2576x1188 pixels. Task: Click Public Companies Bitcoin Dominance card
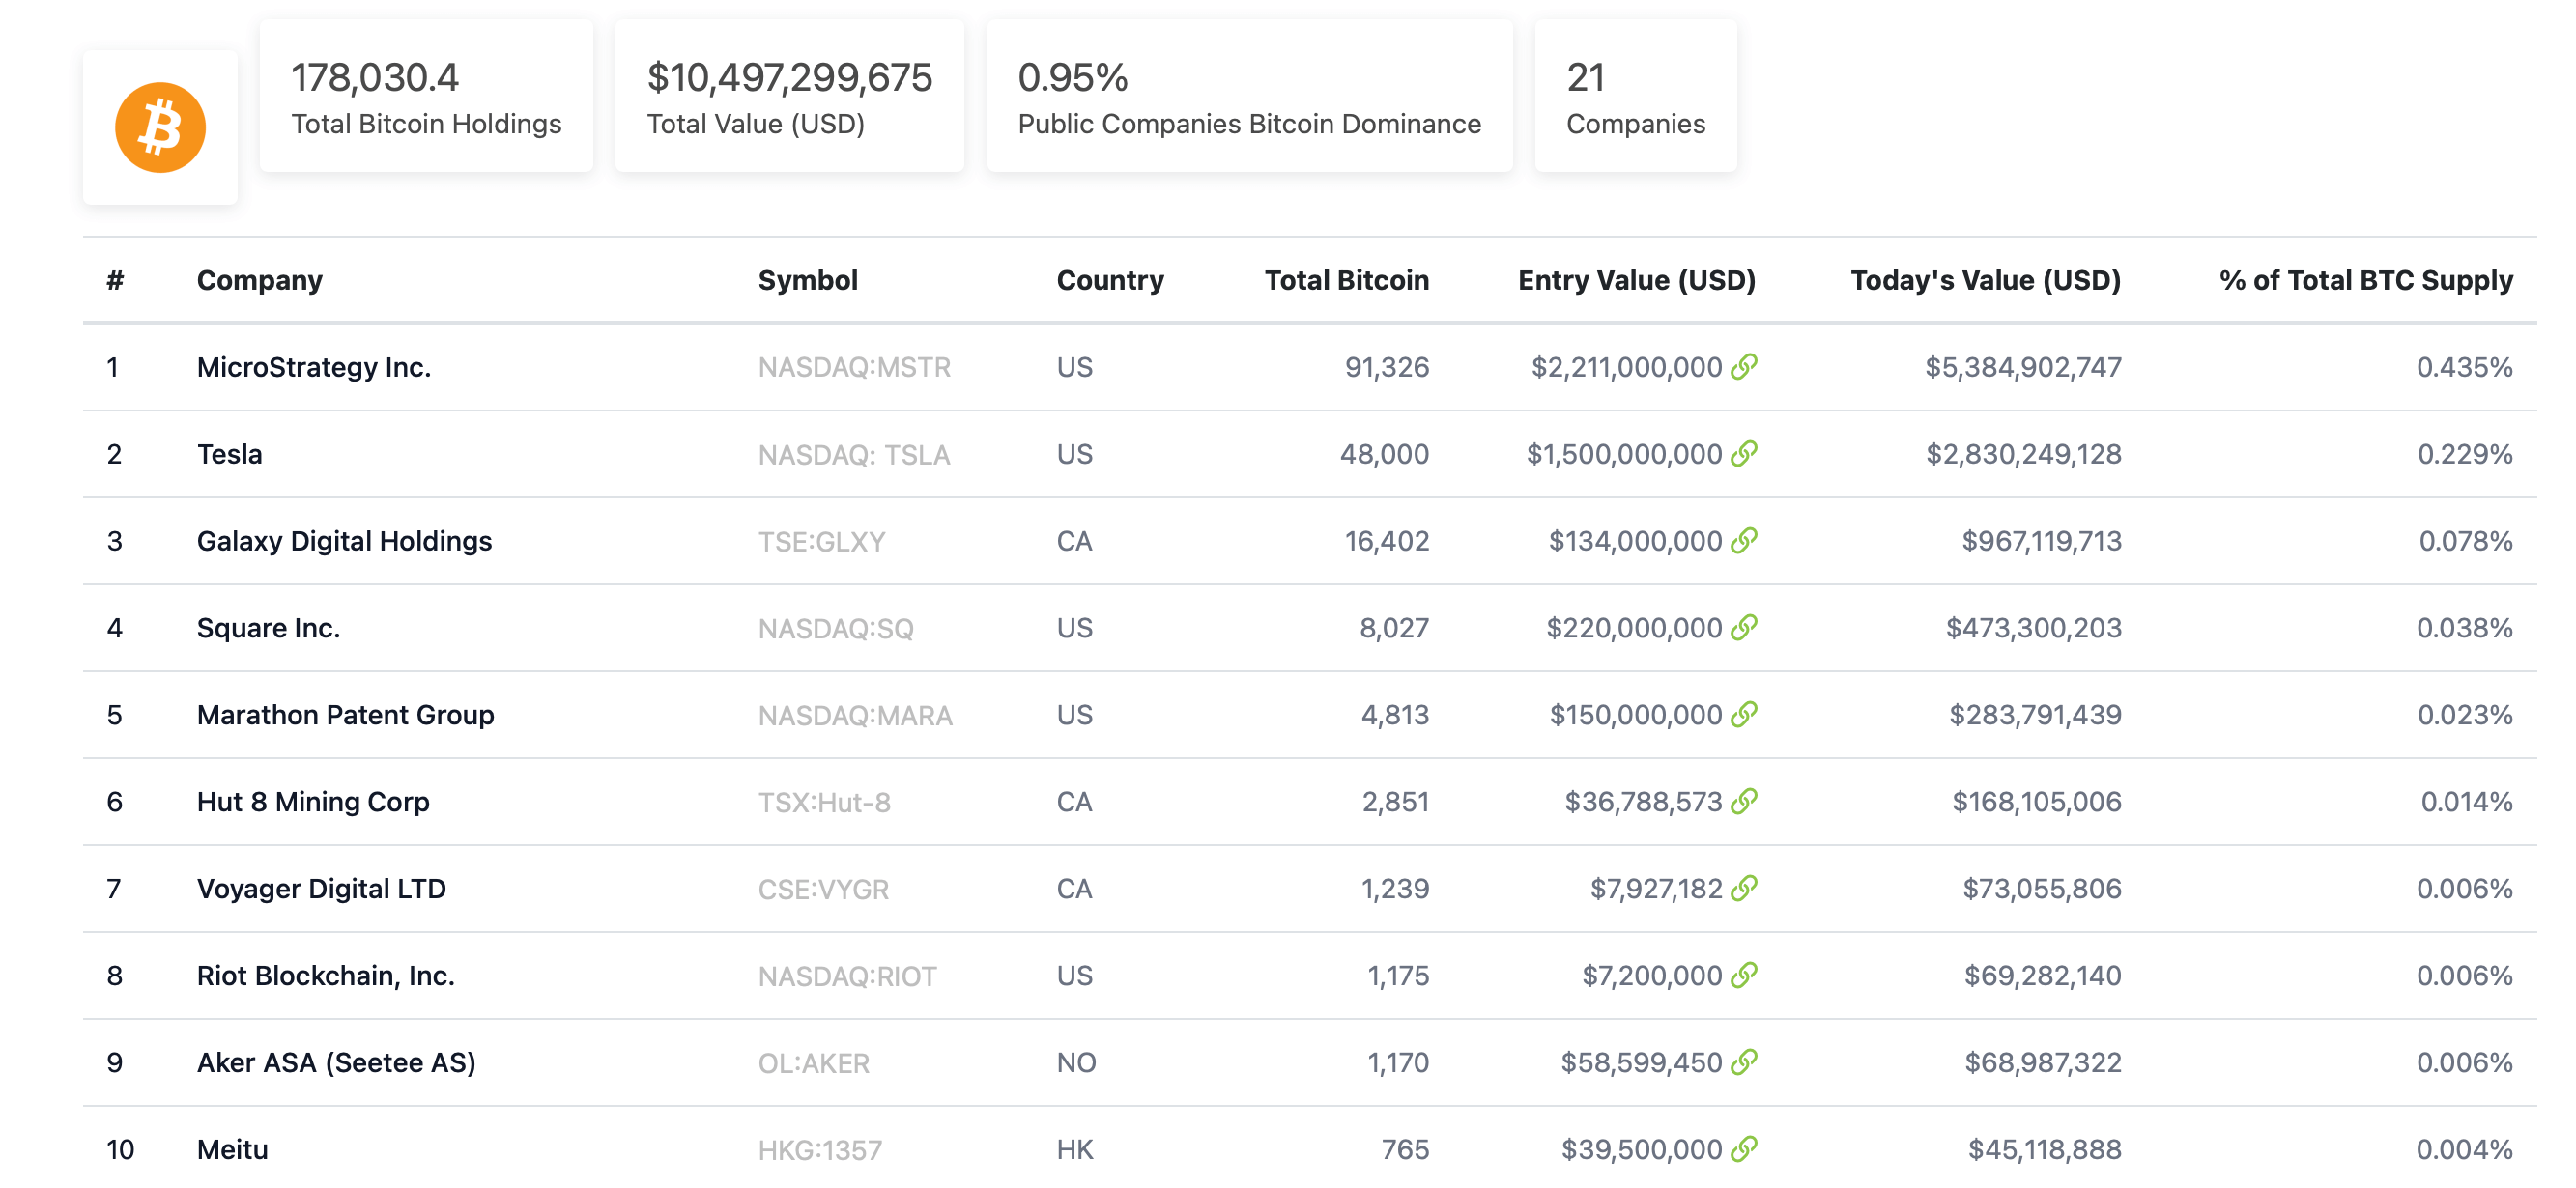coord(1249,96)
